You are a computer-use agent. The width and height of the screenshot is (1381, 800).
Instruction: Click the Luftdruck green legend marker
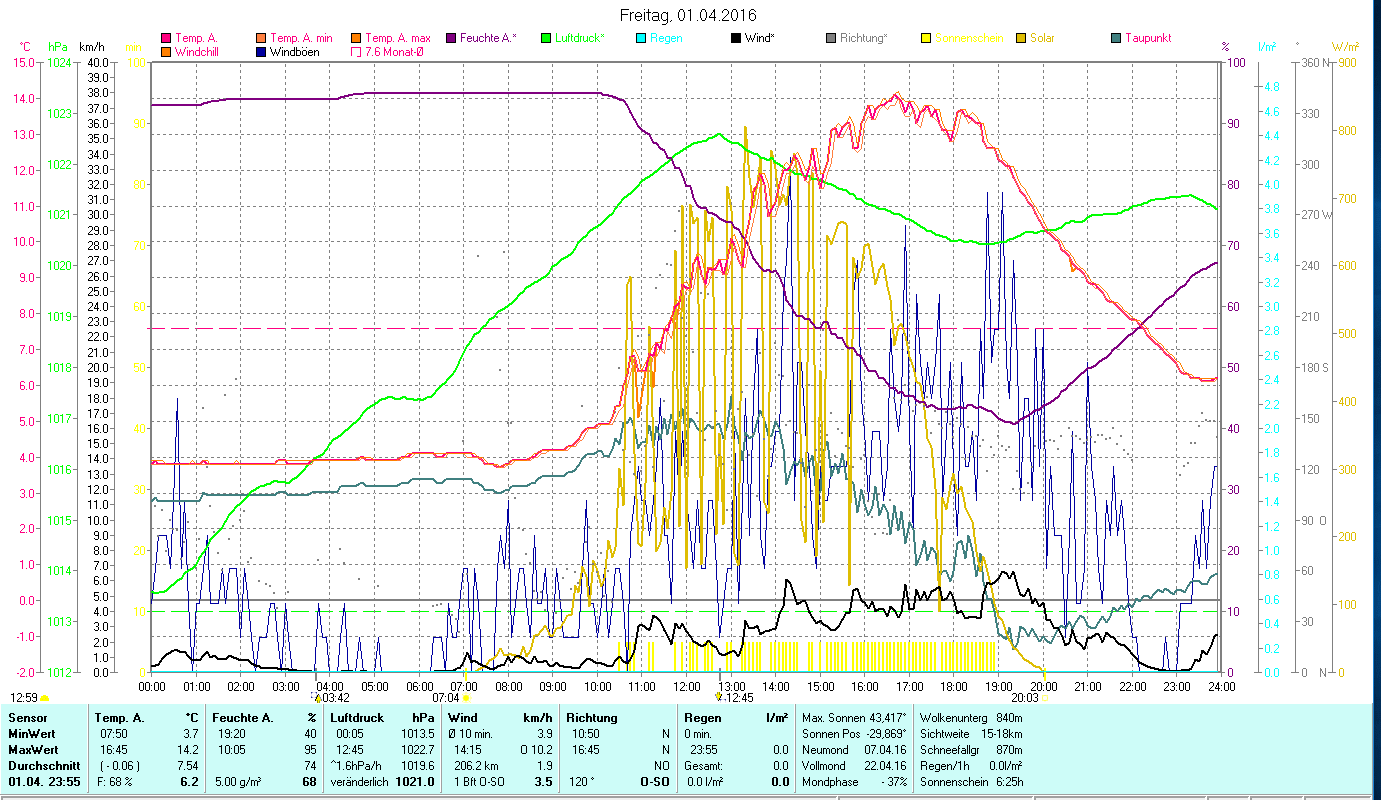tap(546, 38)
